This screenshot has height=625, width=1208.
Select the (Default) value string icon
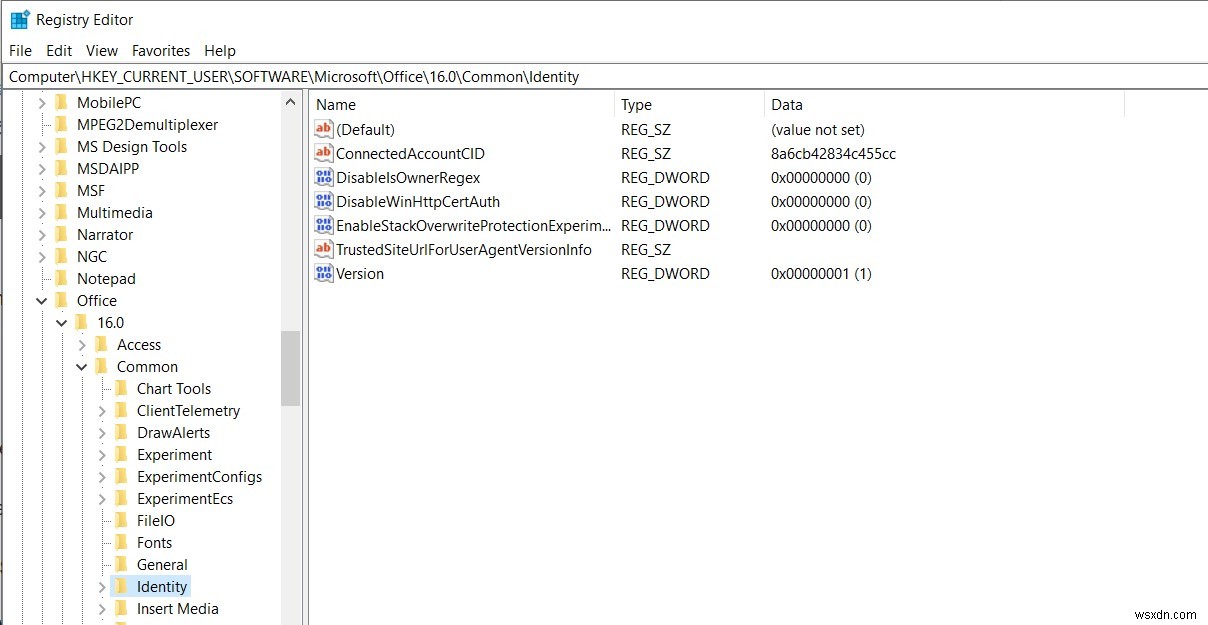pyautogui.click(x=323, y=129)
